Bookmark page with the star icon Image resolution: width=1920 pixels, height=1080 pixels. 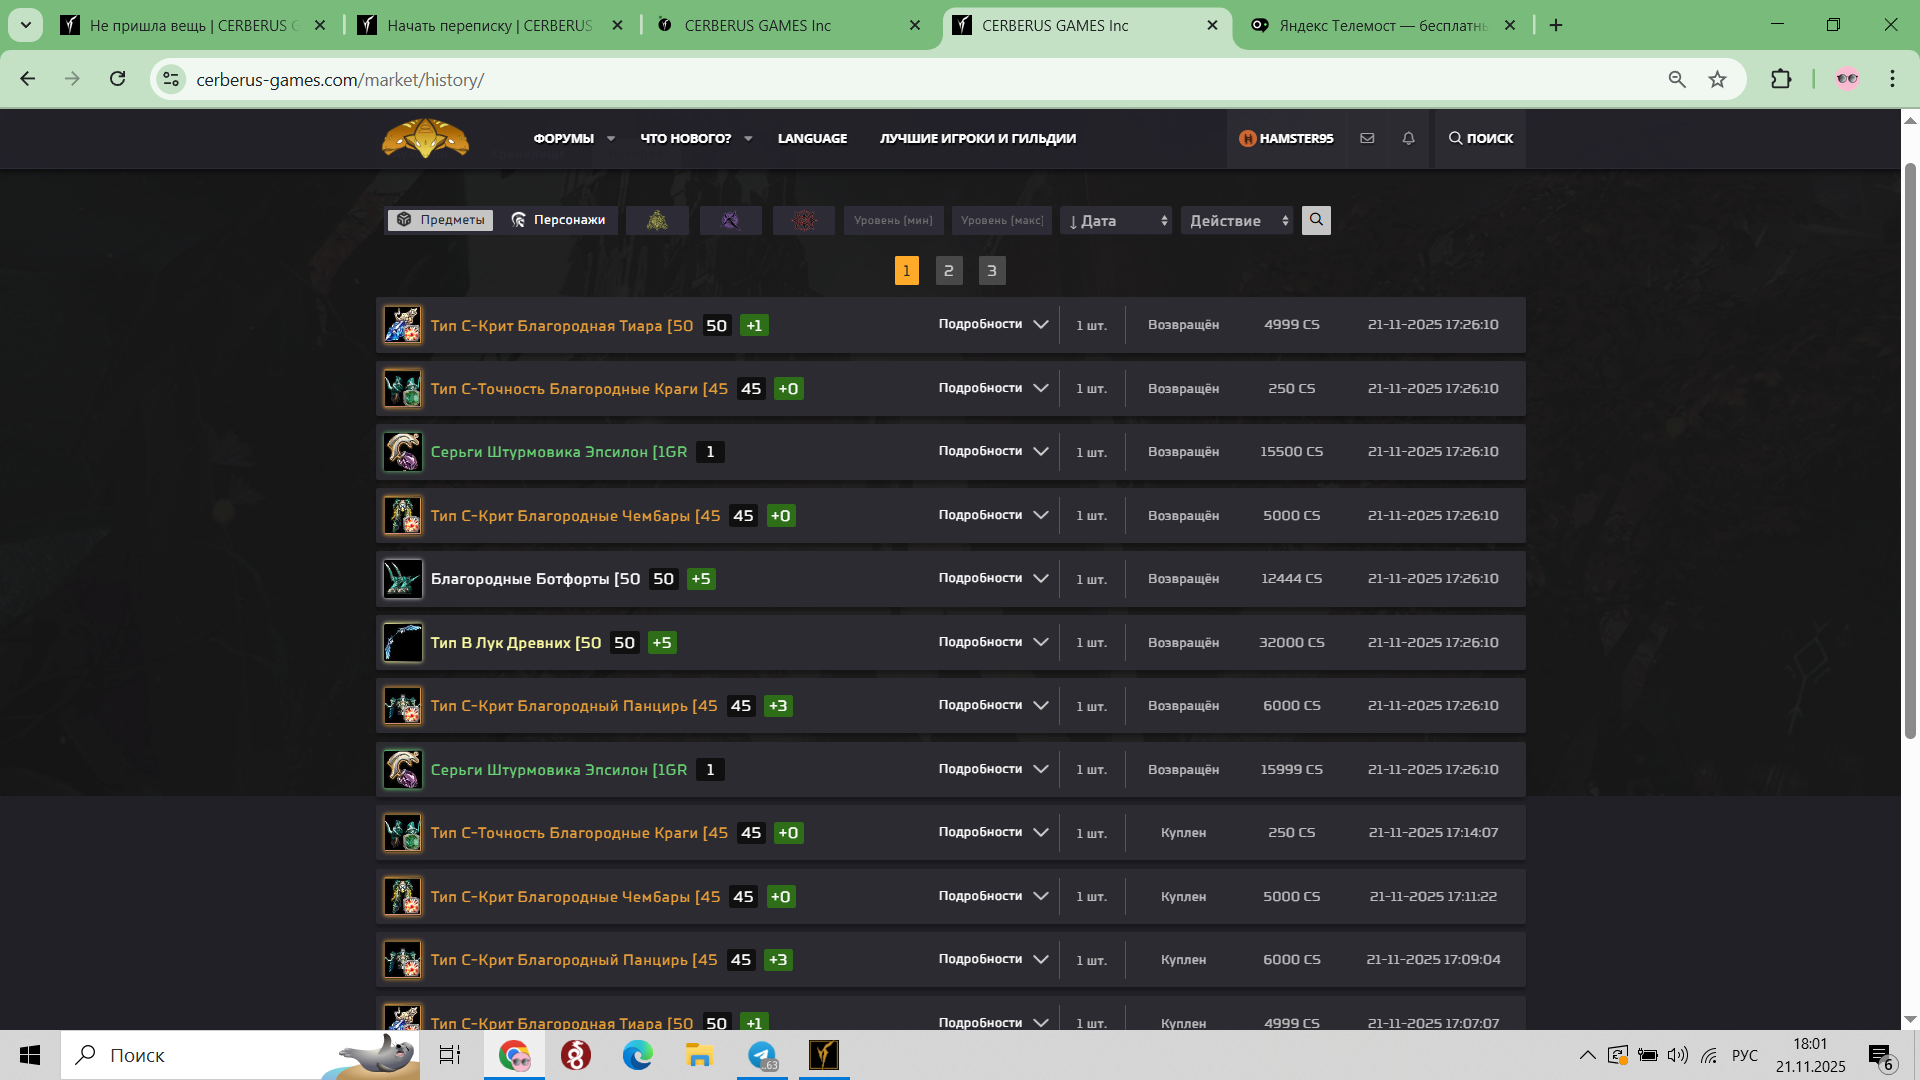tap(1717, 79)
